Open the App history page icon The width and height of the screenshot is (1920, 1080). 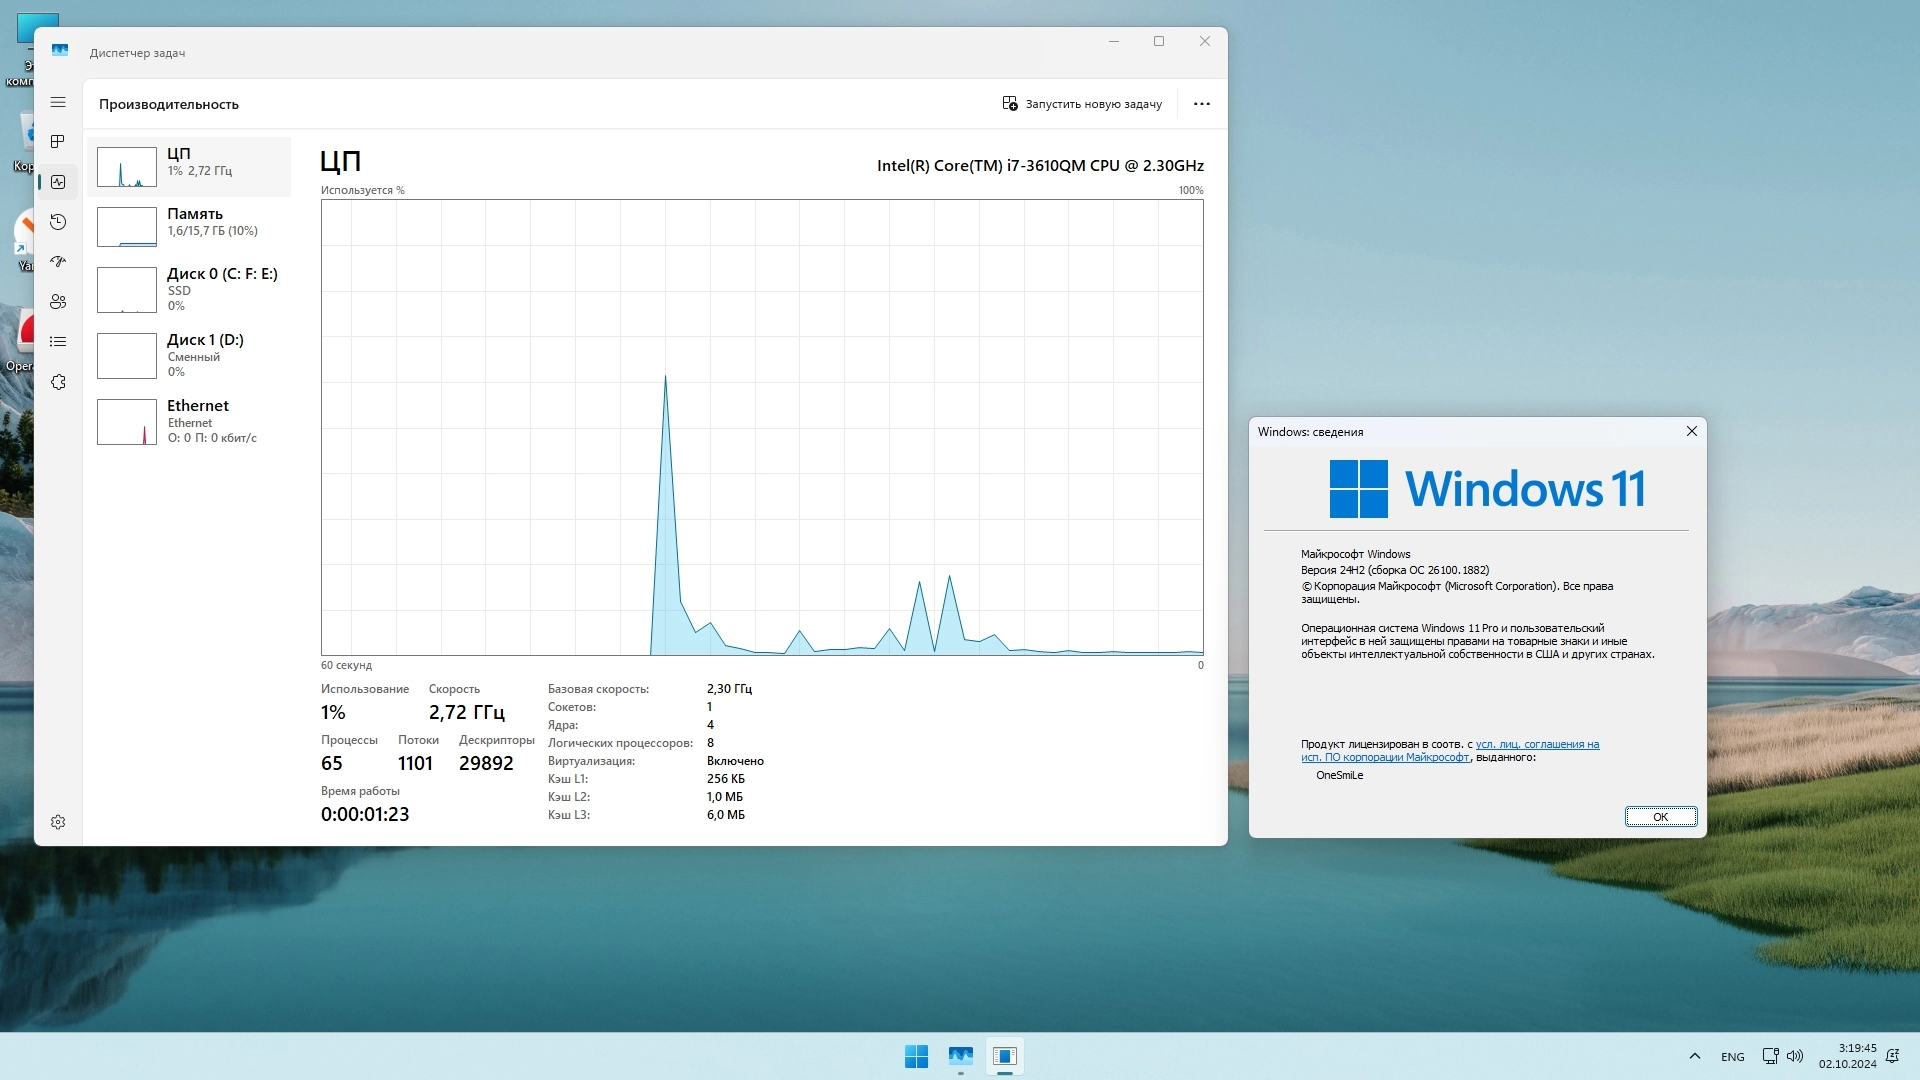click(58, 222)
